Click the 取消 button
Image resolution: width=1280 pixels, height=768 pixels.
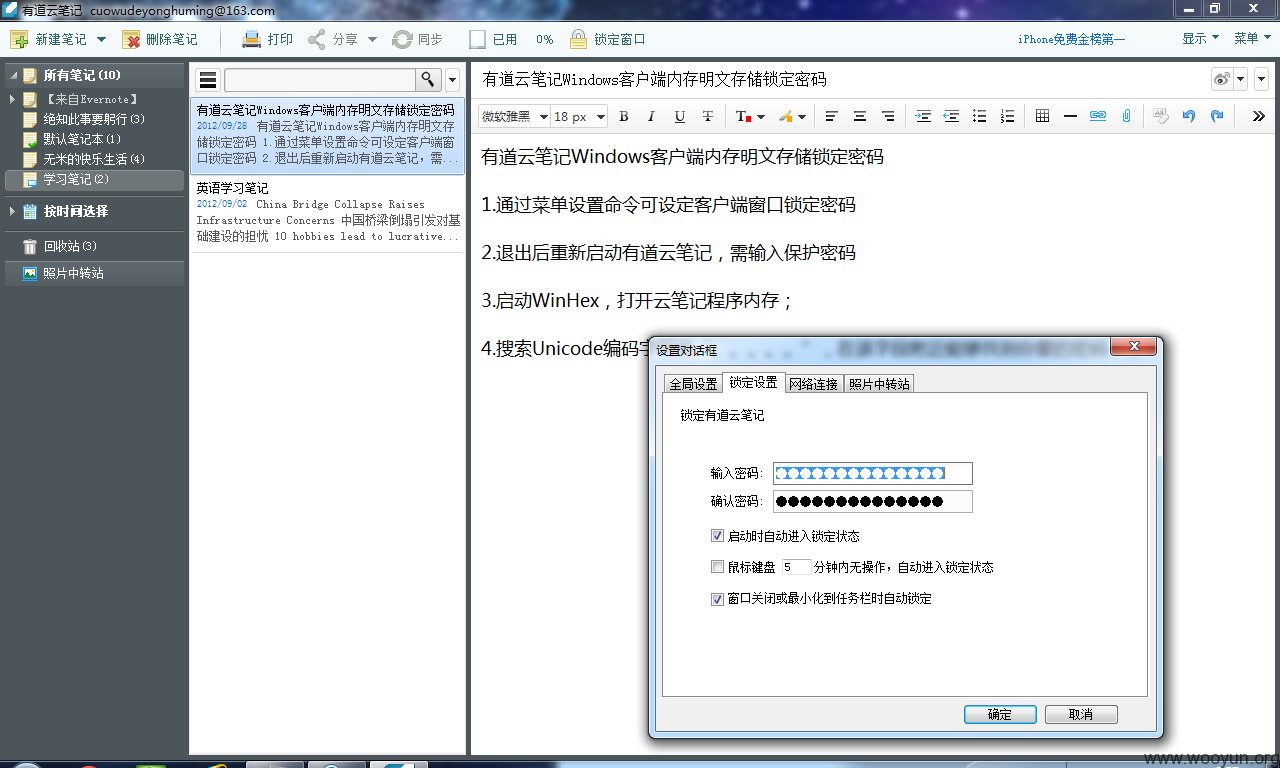pyautogui.click(x=1081, y=714)
